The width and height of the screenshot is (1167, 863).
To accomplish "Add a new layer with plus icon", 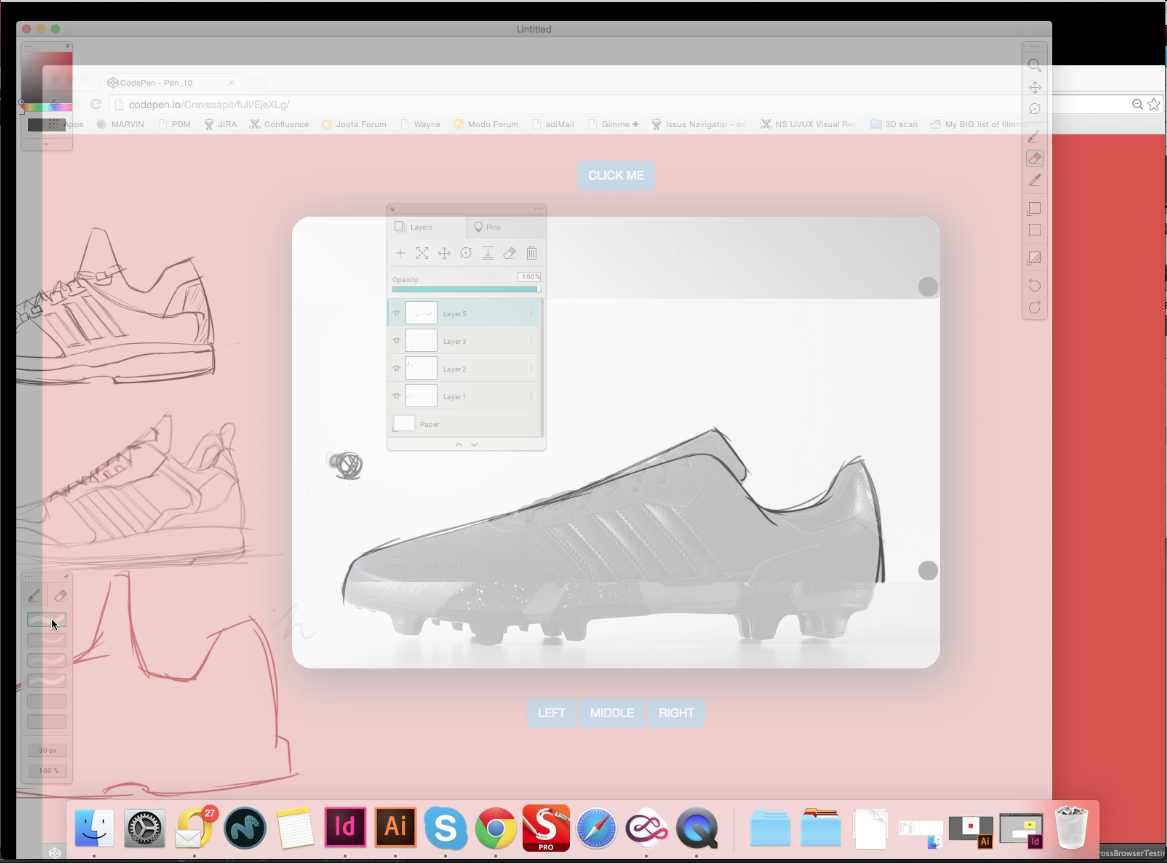I will coord(400,253).
